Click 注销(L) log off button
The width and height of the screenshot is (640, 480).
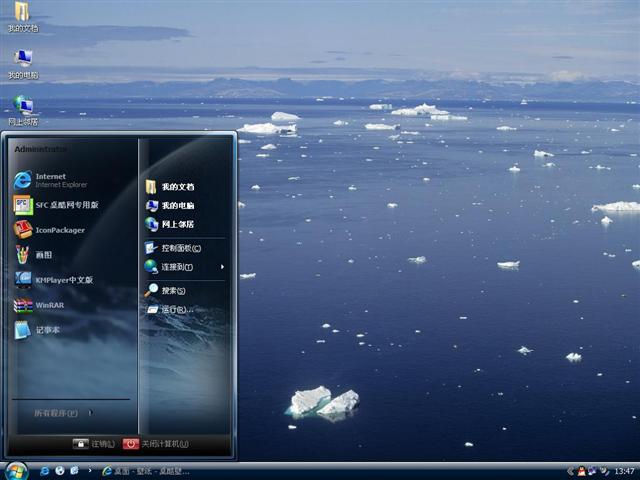(x=94, y=444)
